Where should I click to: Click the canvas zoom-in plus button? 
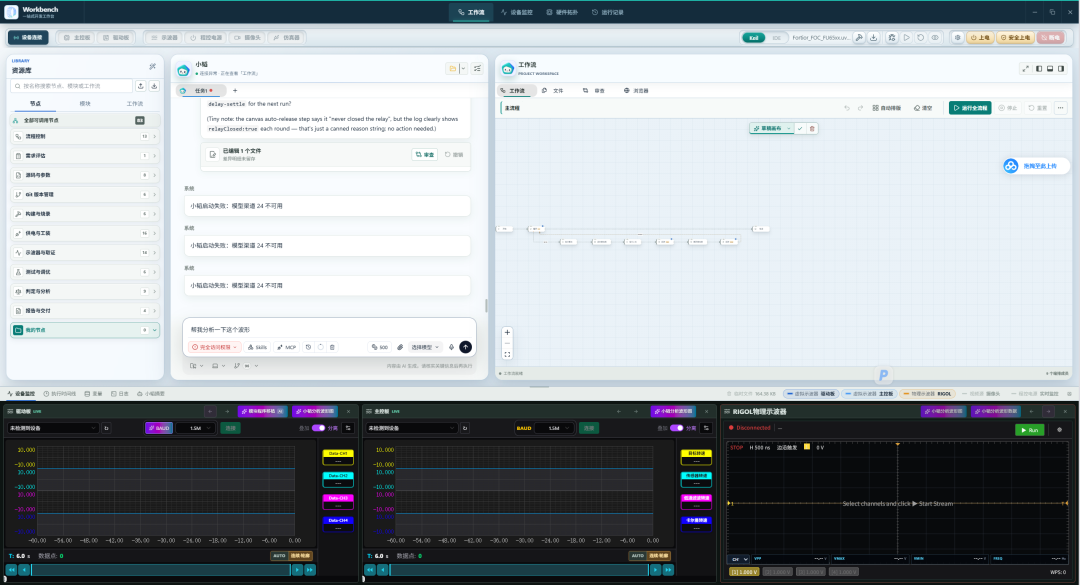pyautogui.click(x=507, y=333)
